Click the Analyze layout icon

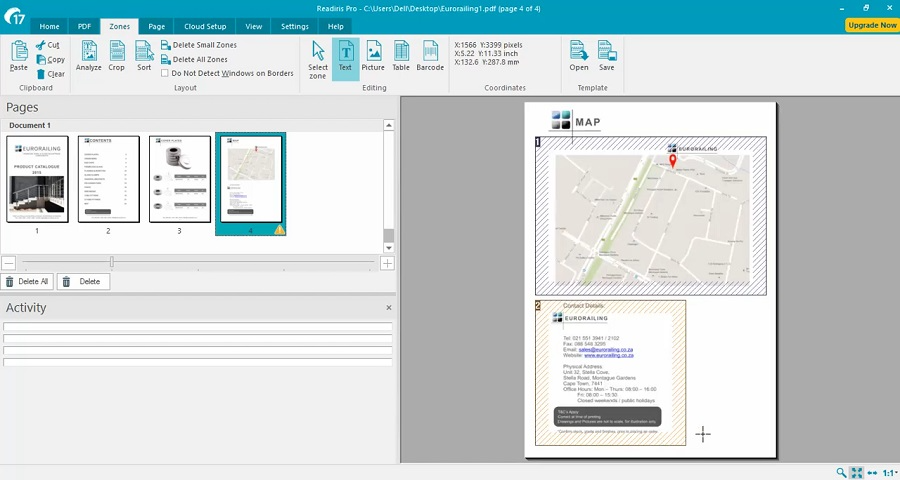pyautogui.click(x=88, y=55)
